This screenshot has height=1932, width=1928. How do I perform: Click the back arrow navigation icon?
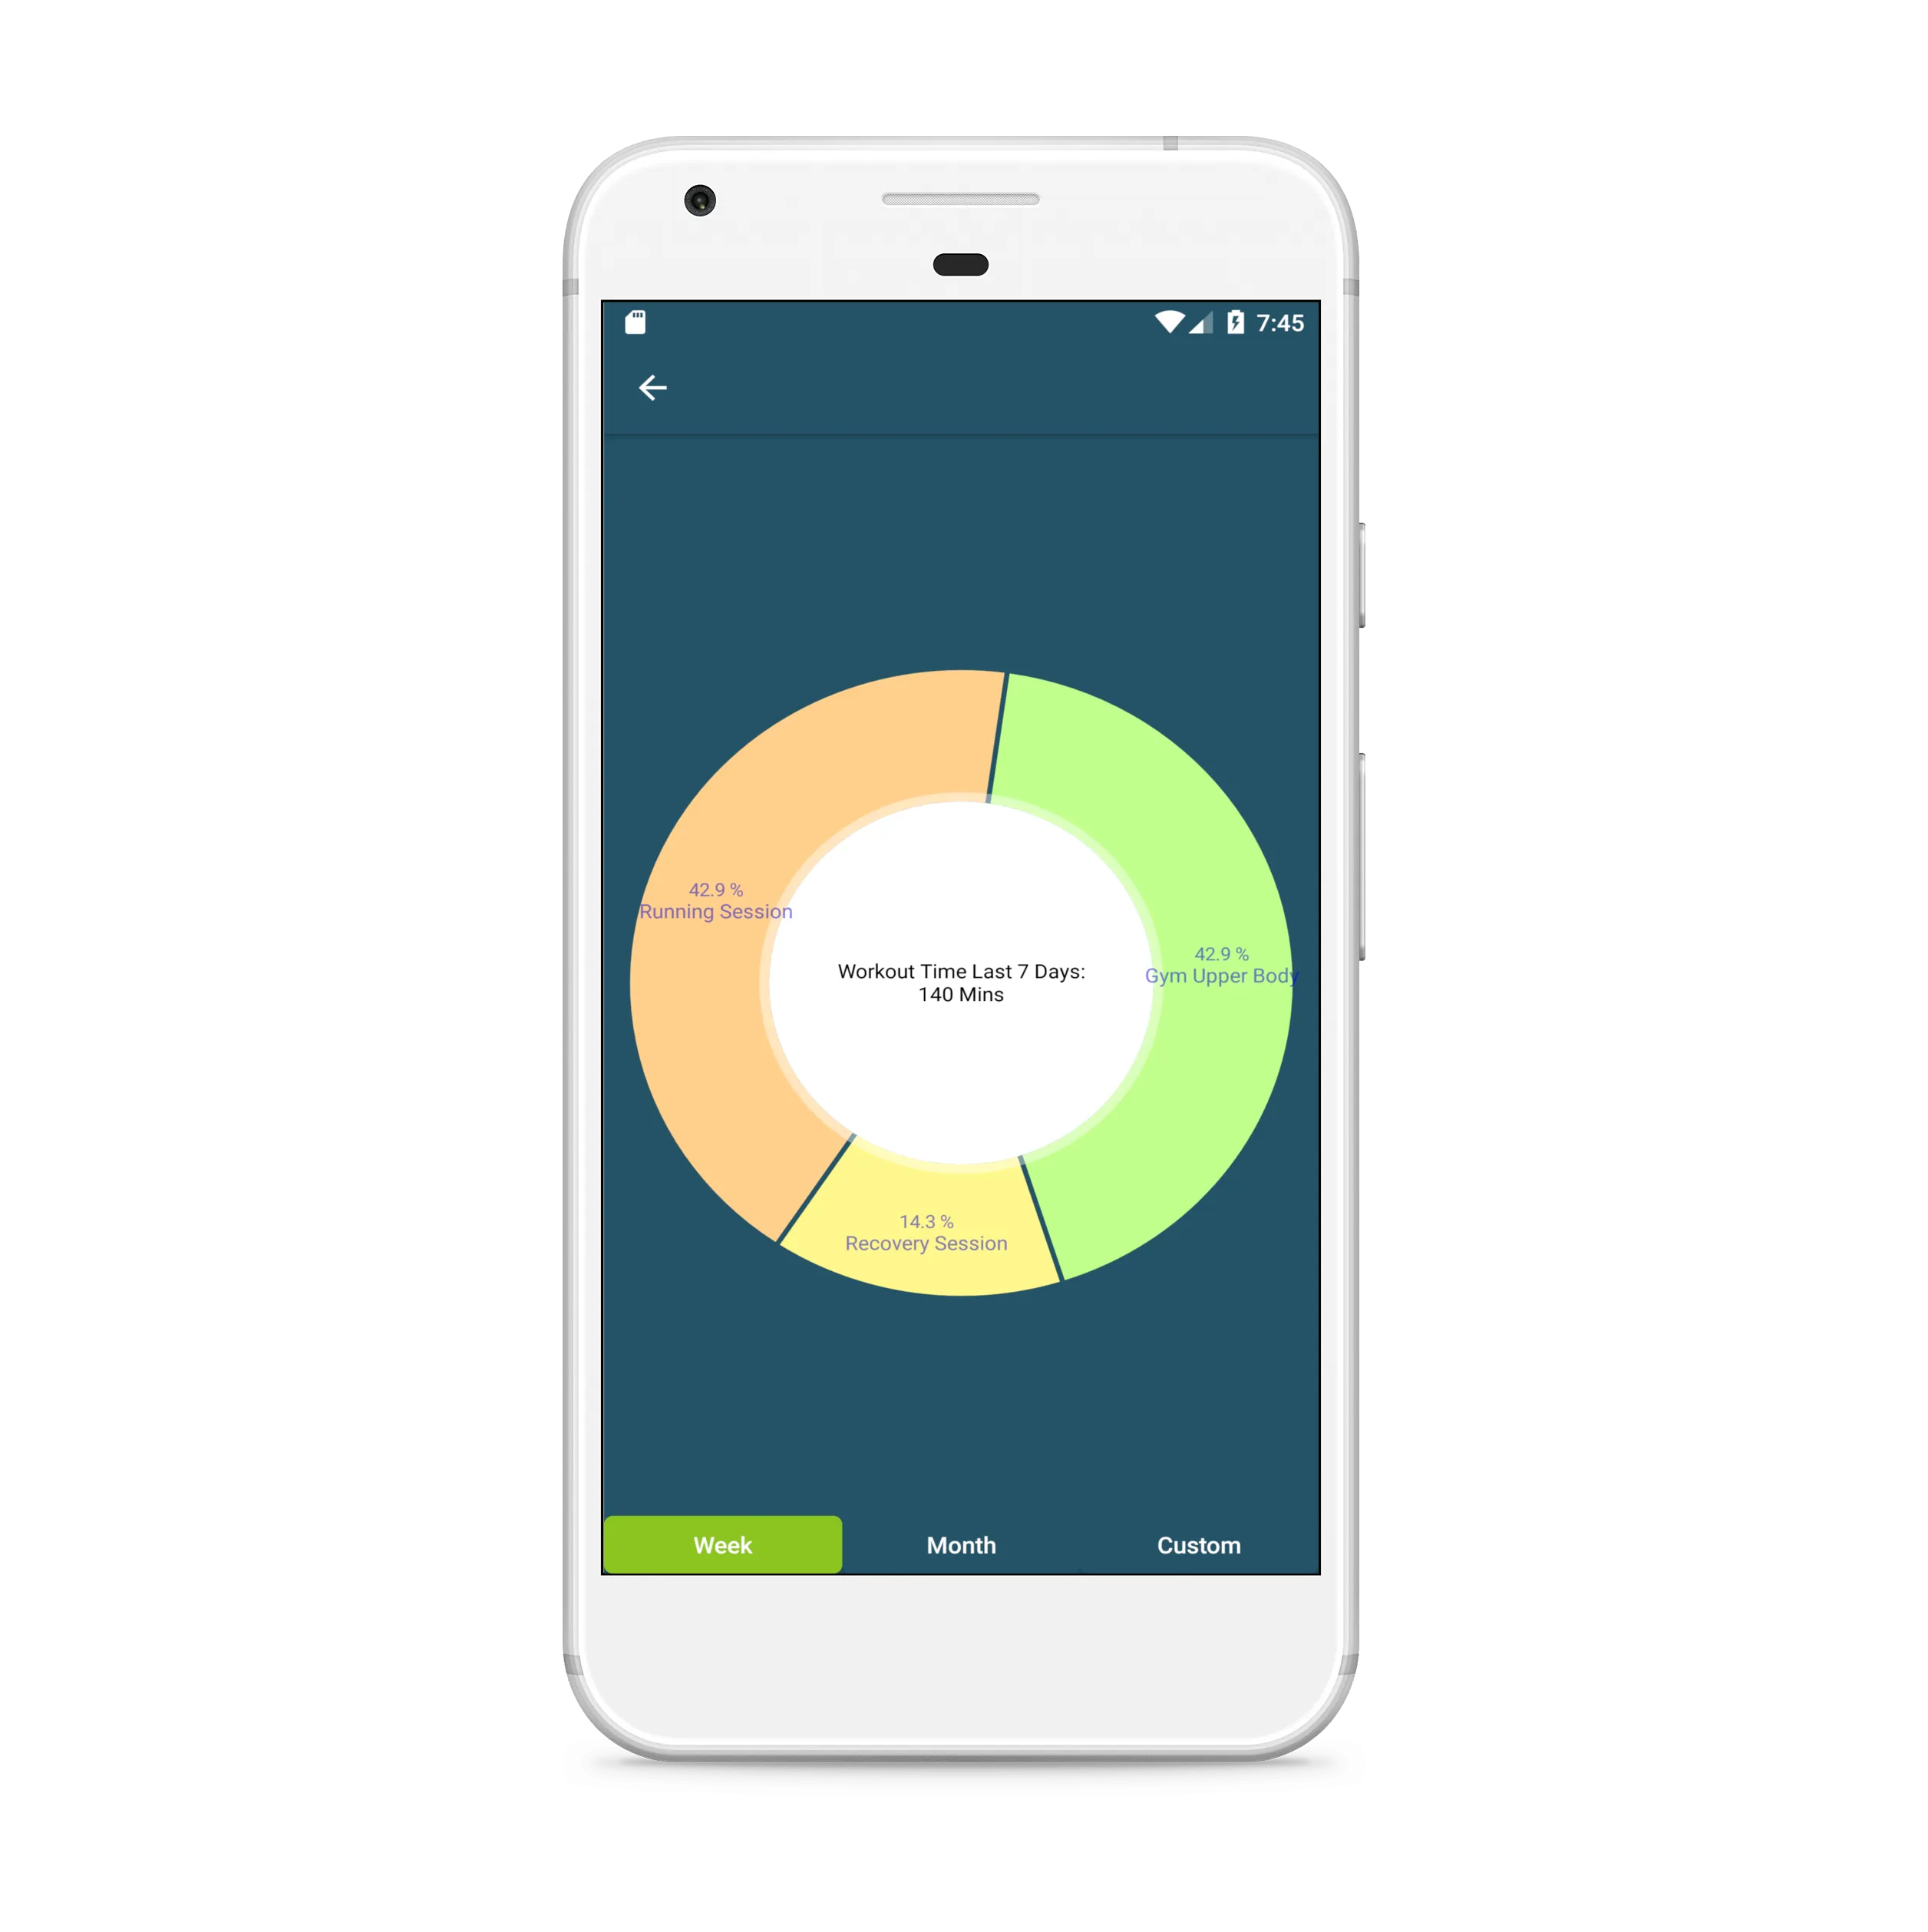pyautogui.click(x=653, y=388)
